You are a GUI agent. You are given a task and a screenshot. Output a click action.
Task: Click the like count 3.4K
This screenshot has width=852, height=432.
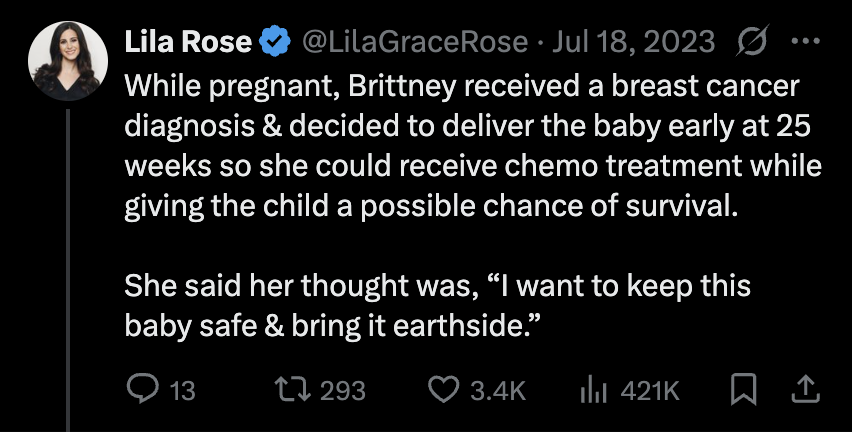[497, 390]
